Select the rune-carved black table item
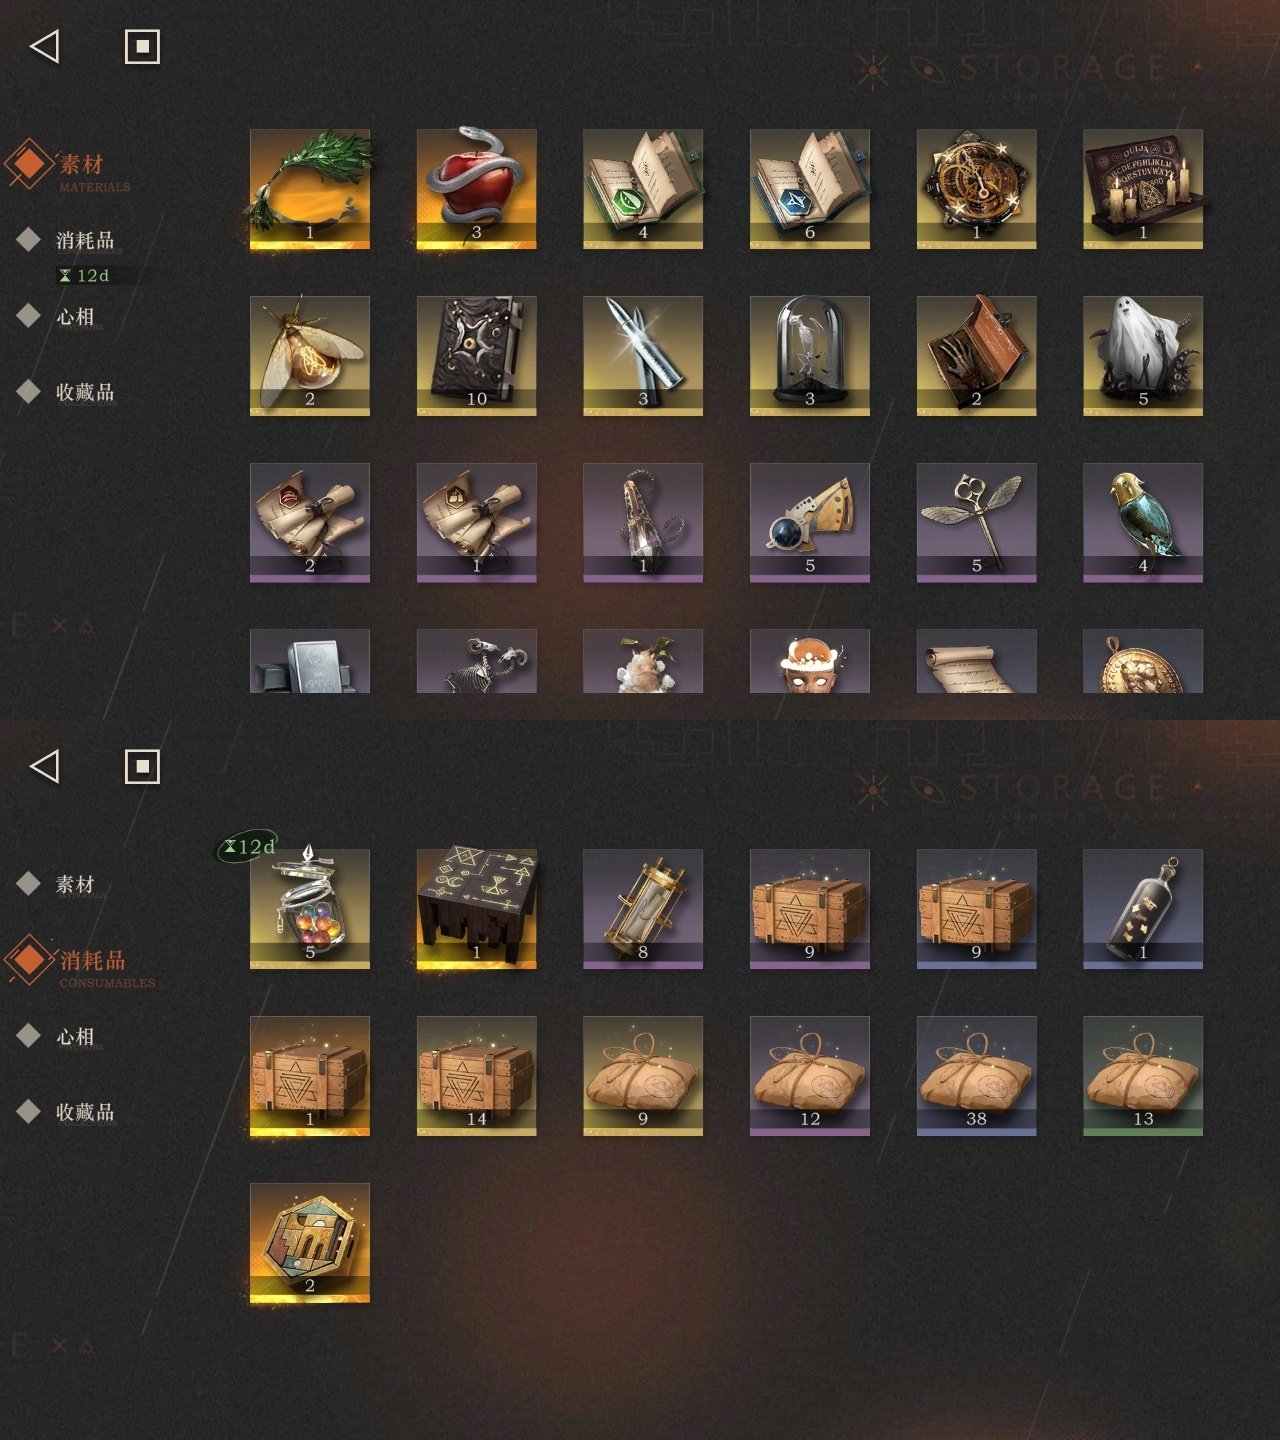The height and width of the screenshot is (1440, 1280). coord(476,910)
